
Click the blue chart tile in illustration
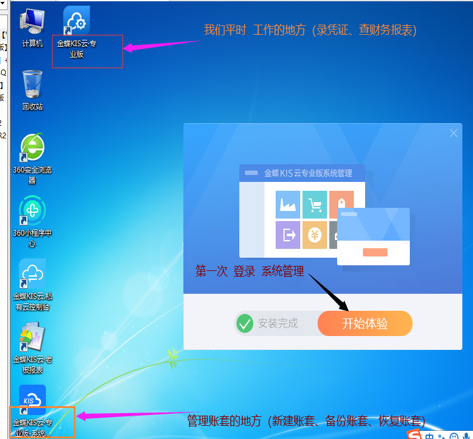pyautogui.click(x=288, y=205)
